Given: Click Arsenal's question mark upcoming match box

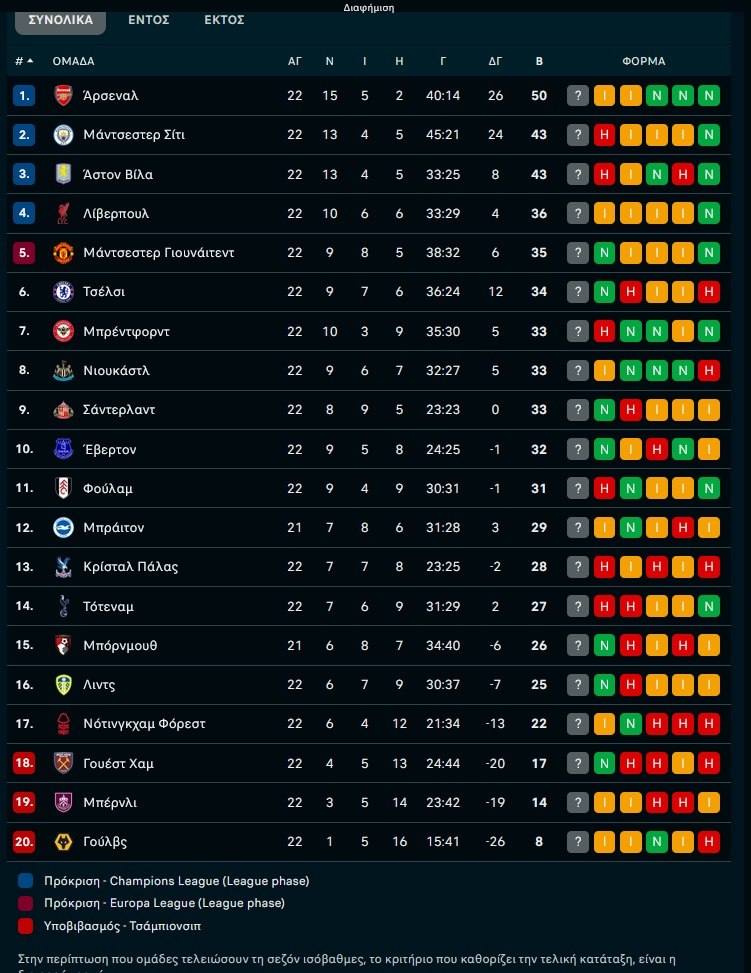Looking at the screenshot, I should 577,96.
